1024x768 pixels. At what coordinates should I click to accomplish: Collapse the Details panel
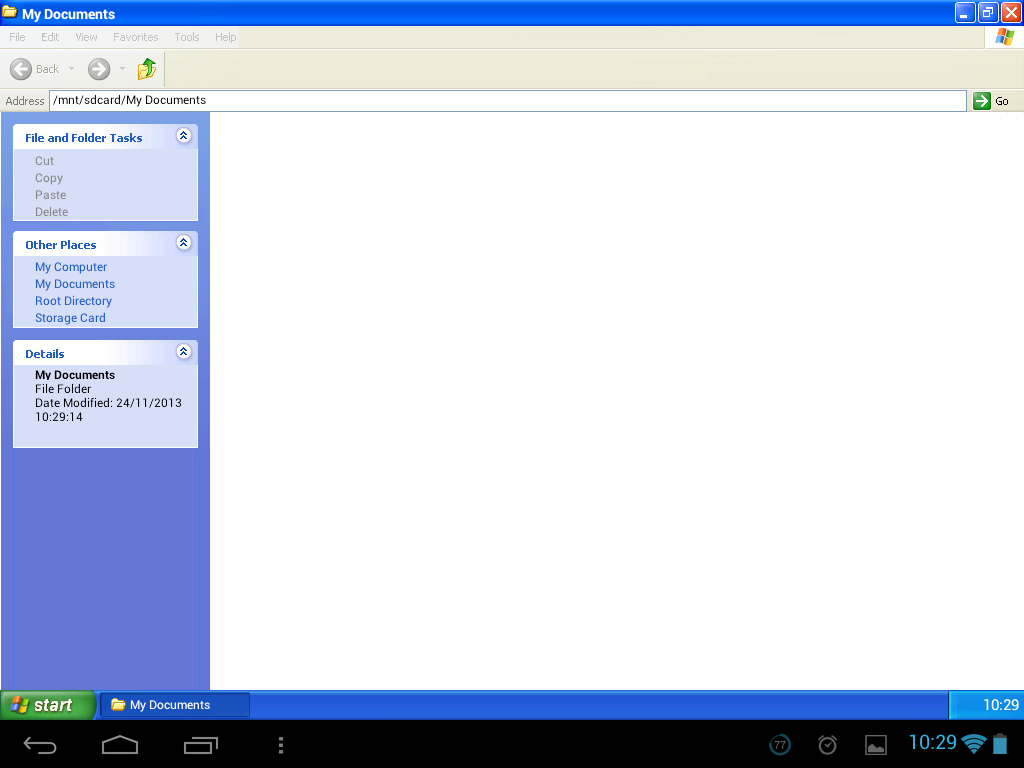[x=184, y=352]
